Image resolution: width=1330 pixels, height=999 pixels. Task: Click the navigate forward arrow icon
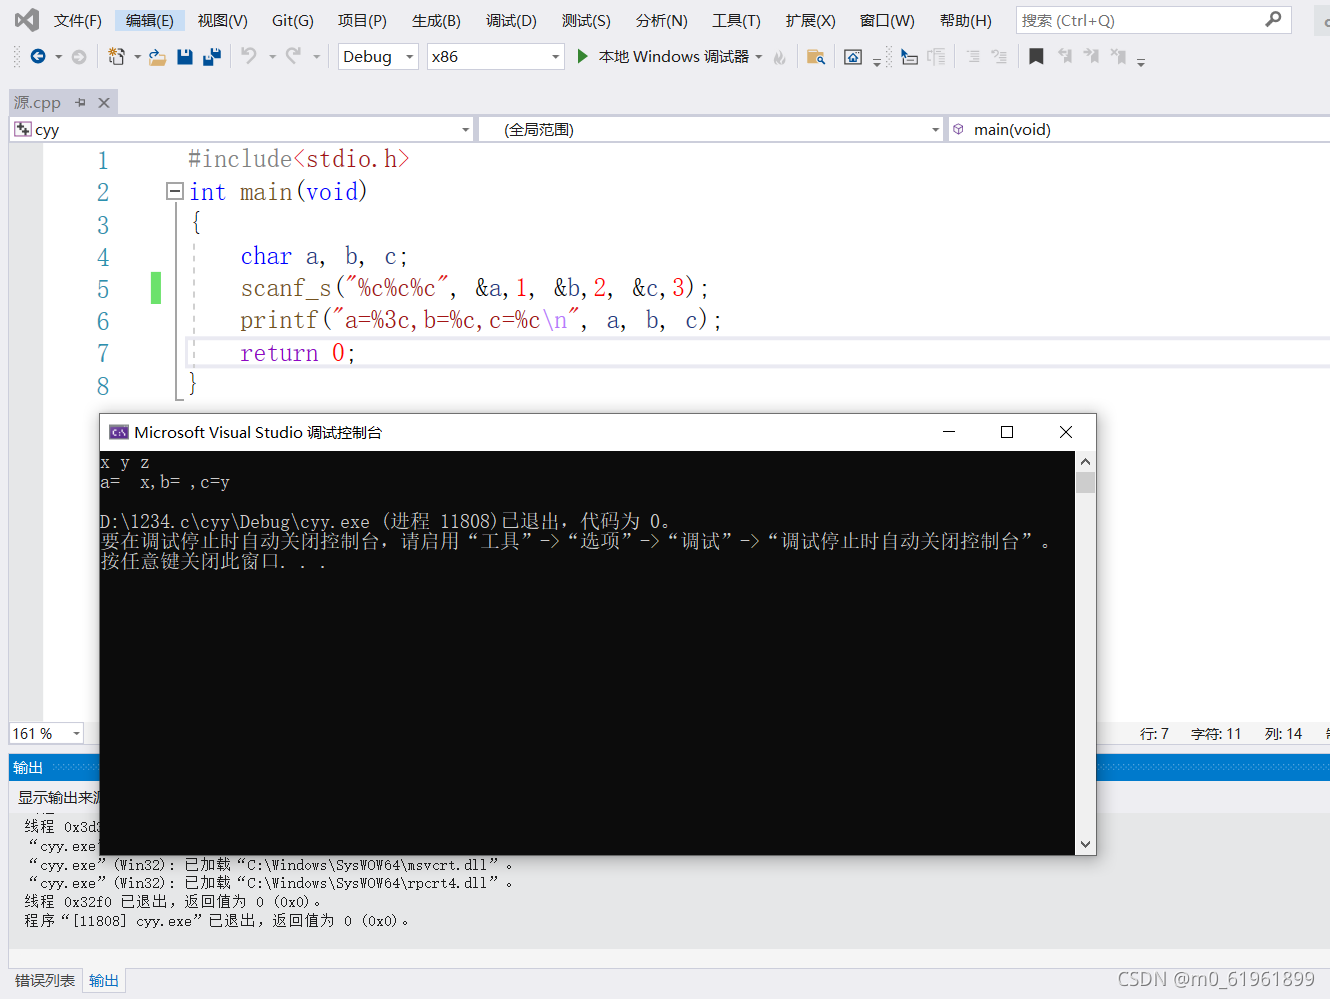[79, 57]
